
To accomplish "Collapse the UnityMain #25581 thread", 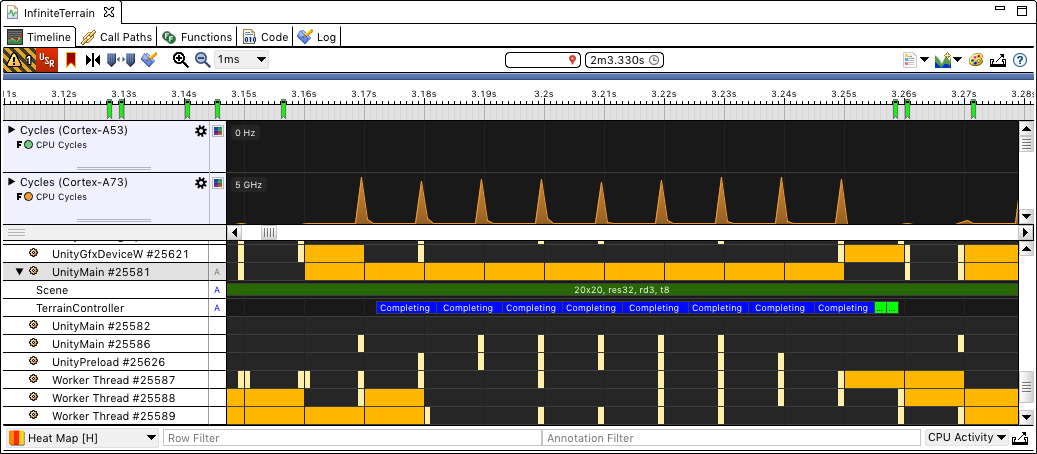I will click(19, 271).
